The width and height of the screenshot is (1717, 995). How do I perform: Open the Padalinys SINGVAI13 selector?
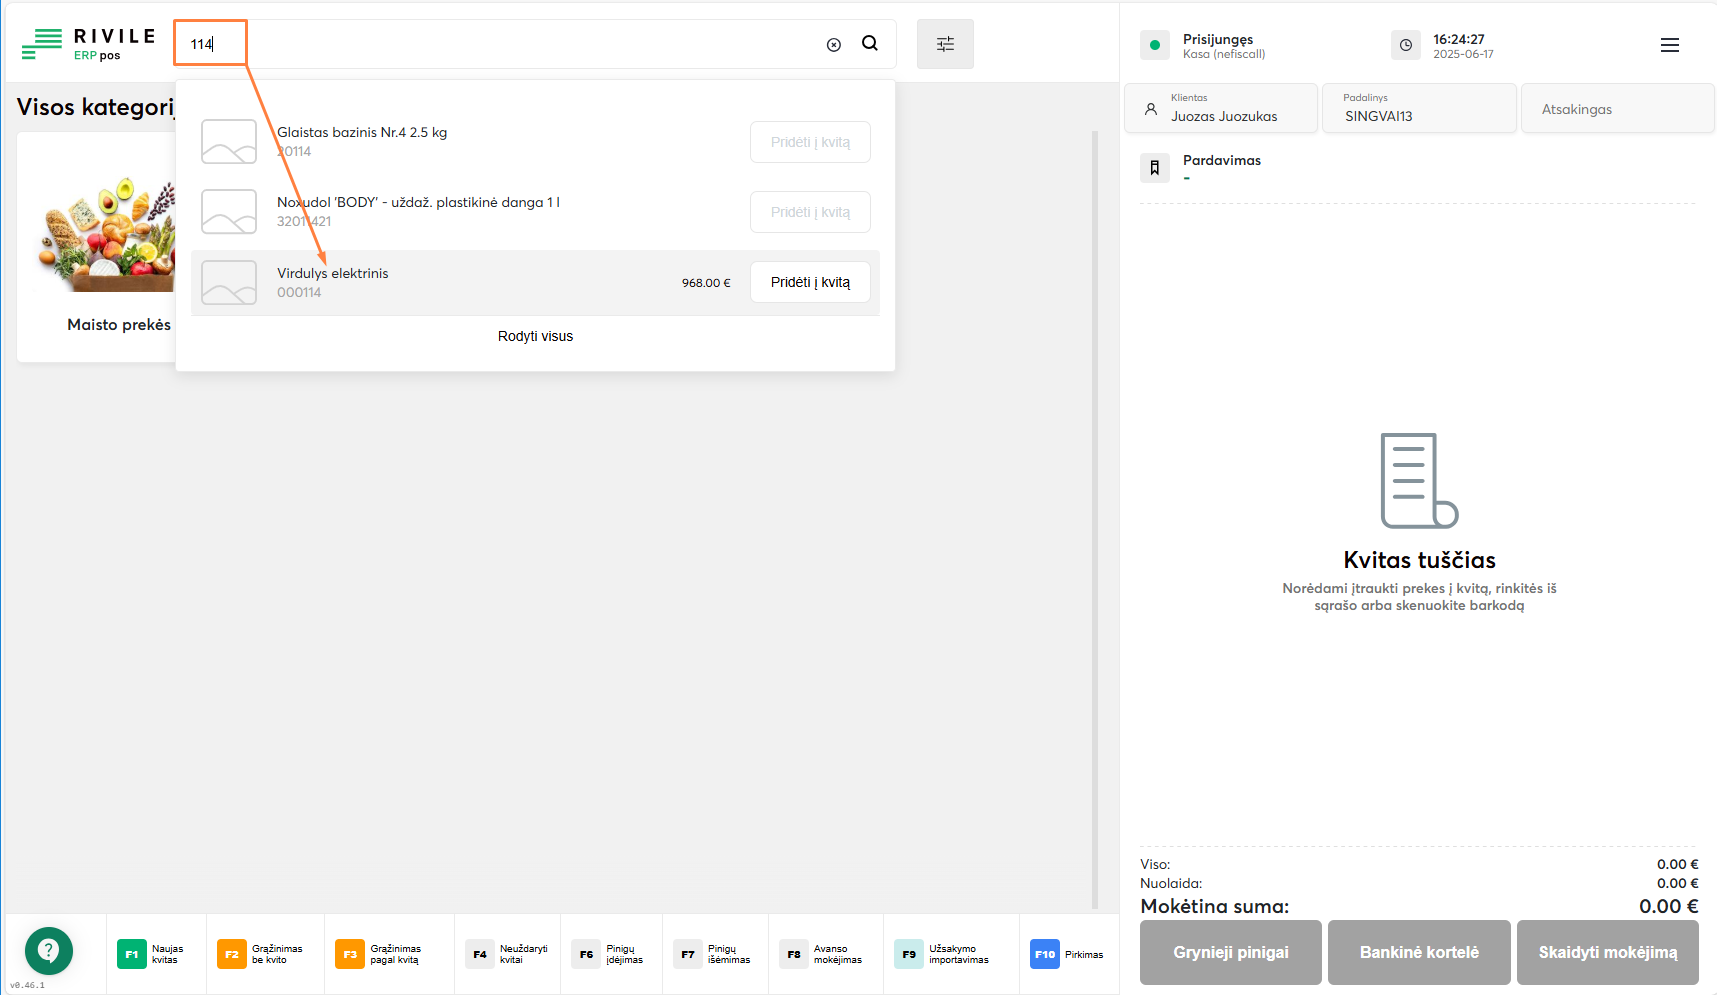point(1418,108)
